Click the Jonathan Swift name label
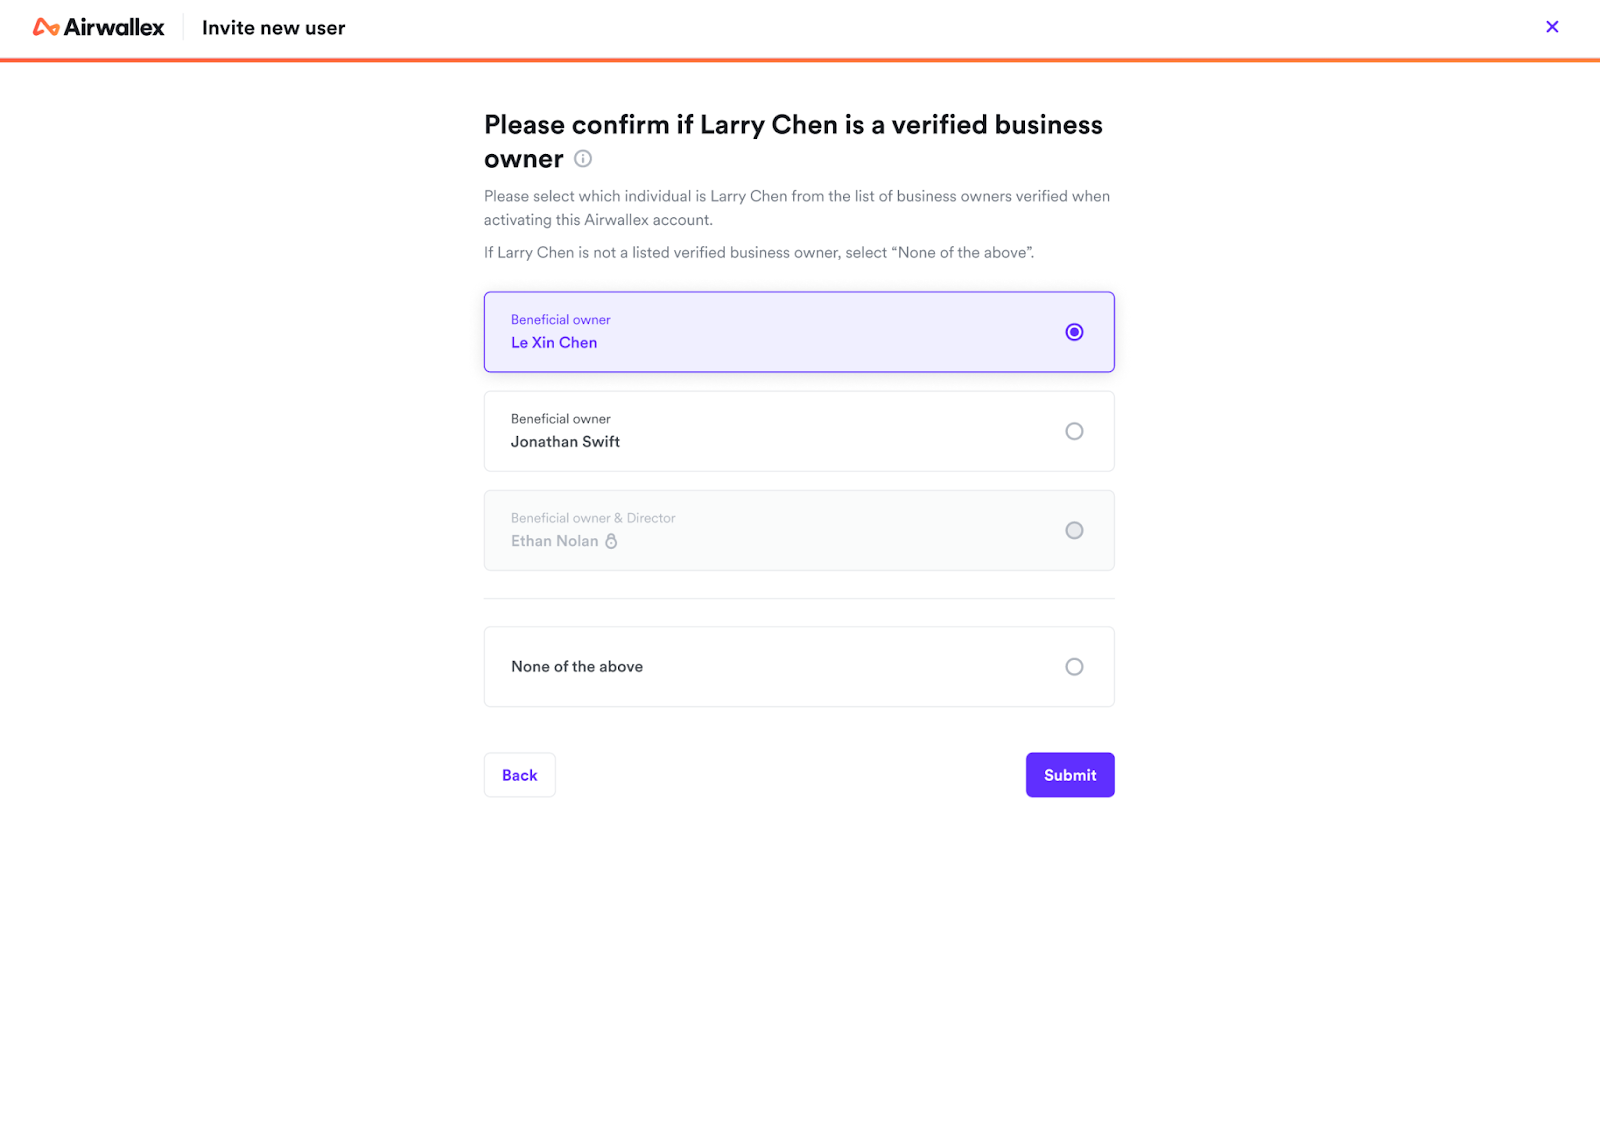 (565, 442)
